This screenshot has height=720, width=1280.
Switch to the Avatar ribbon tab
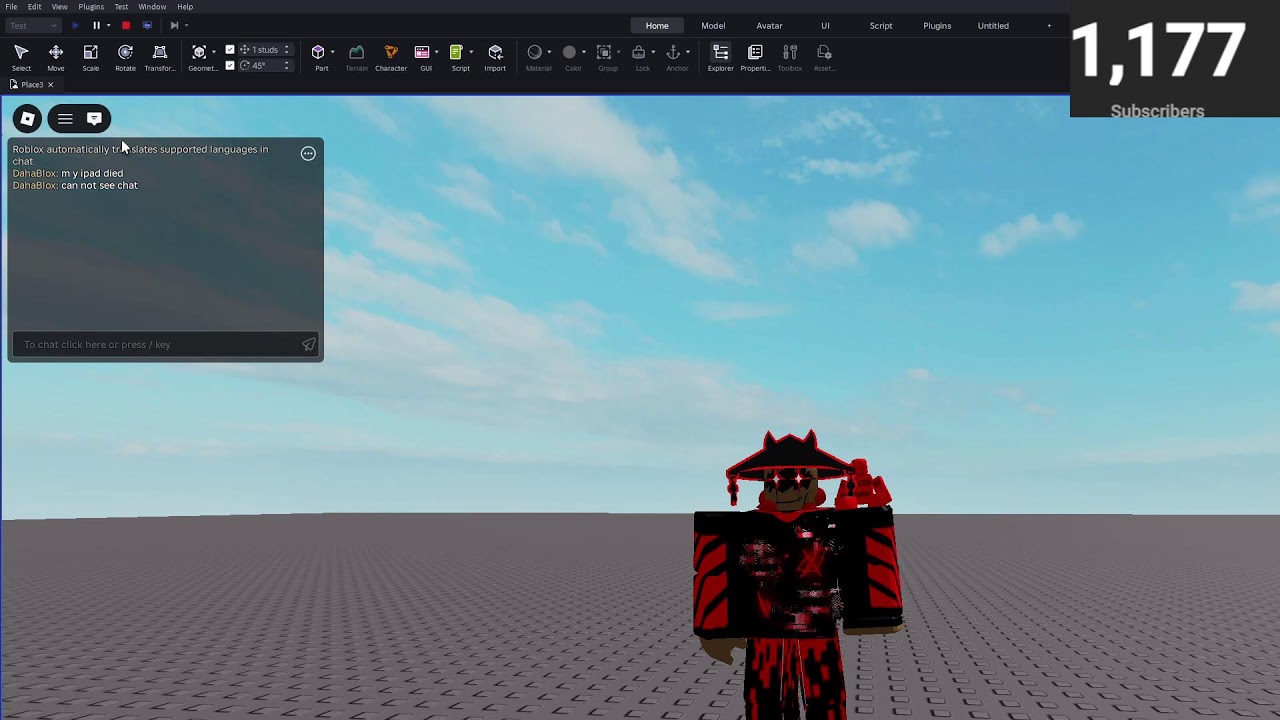point(769,26)
